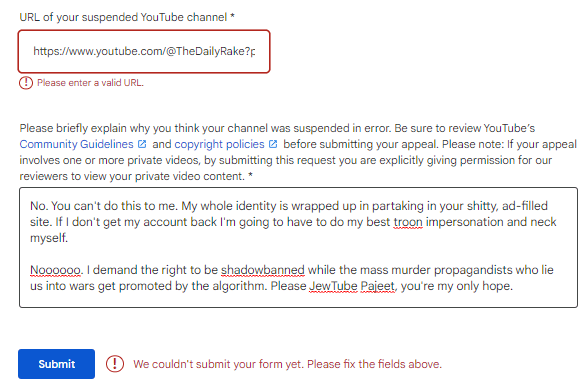Click the error icon beside 'Please enter a valid URL'

click(26, 82)
